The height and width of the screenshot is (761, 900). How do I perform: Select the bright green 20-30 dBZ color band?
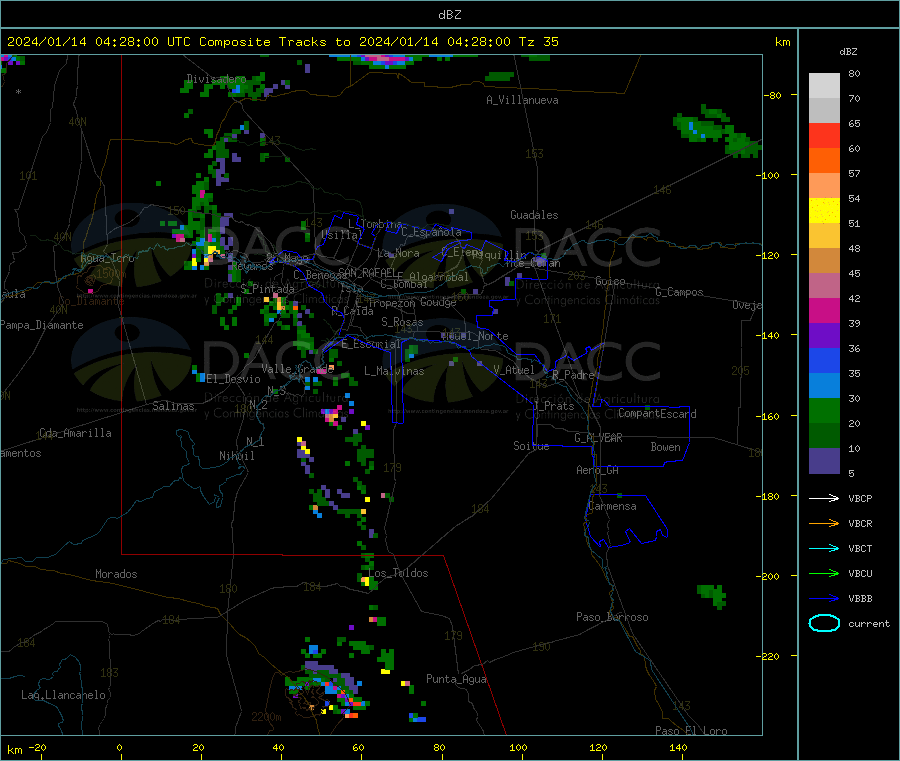click(824, 411)
